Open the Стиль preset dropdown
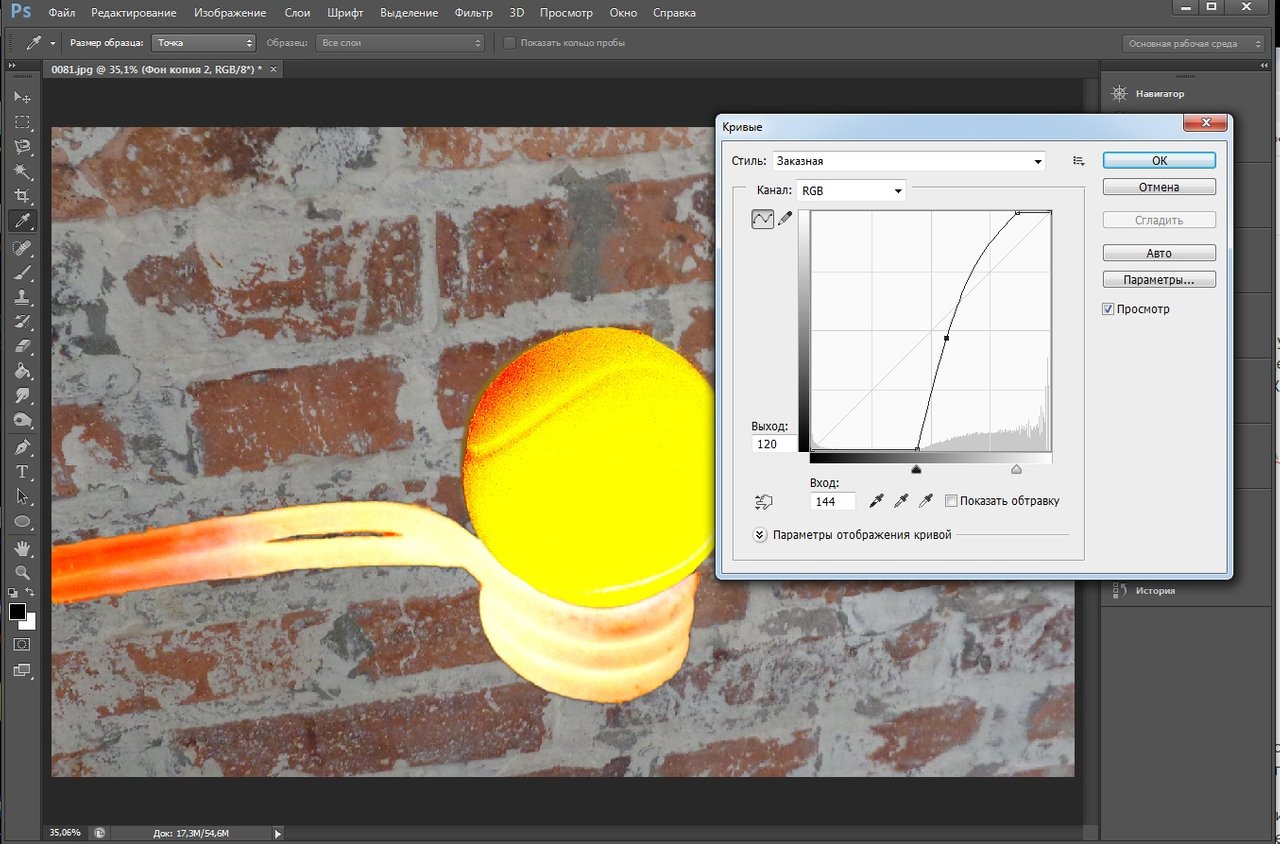 [908, 160]
